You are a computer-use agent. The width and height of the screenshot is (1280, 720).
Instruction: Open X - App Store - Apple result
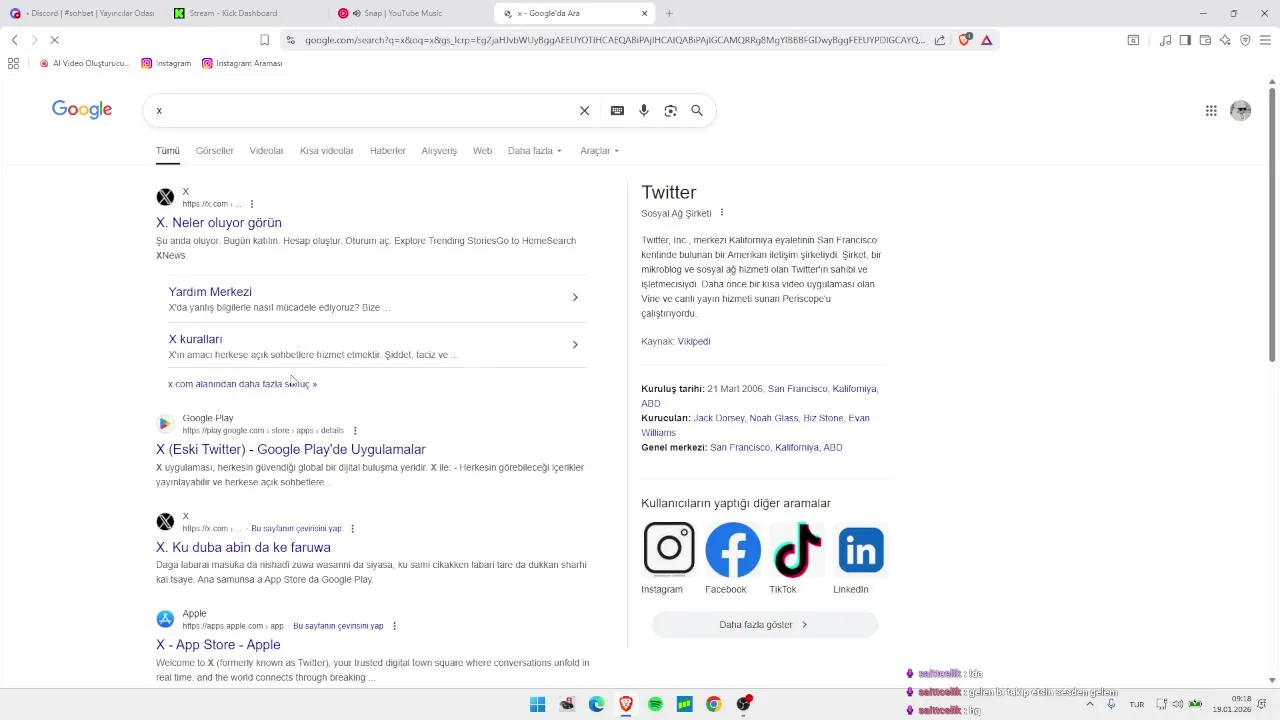click(x=218, y=645)
